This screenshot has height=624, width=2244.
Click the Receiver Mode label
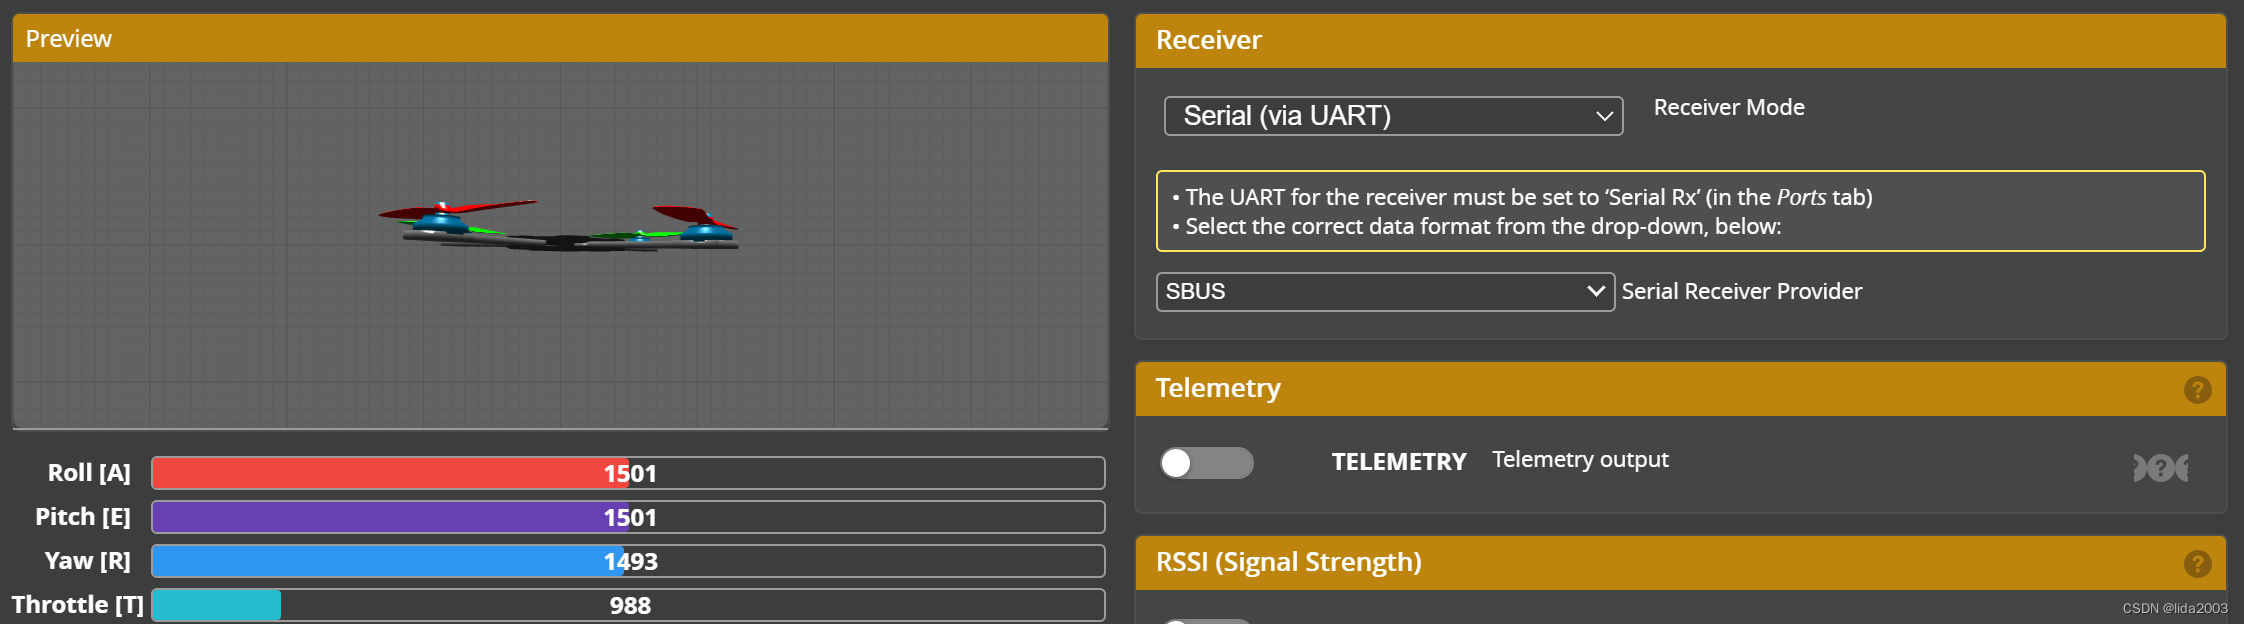click(x=1729, y=107)
